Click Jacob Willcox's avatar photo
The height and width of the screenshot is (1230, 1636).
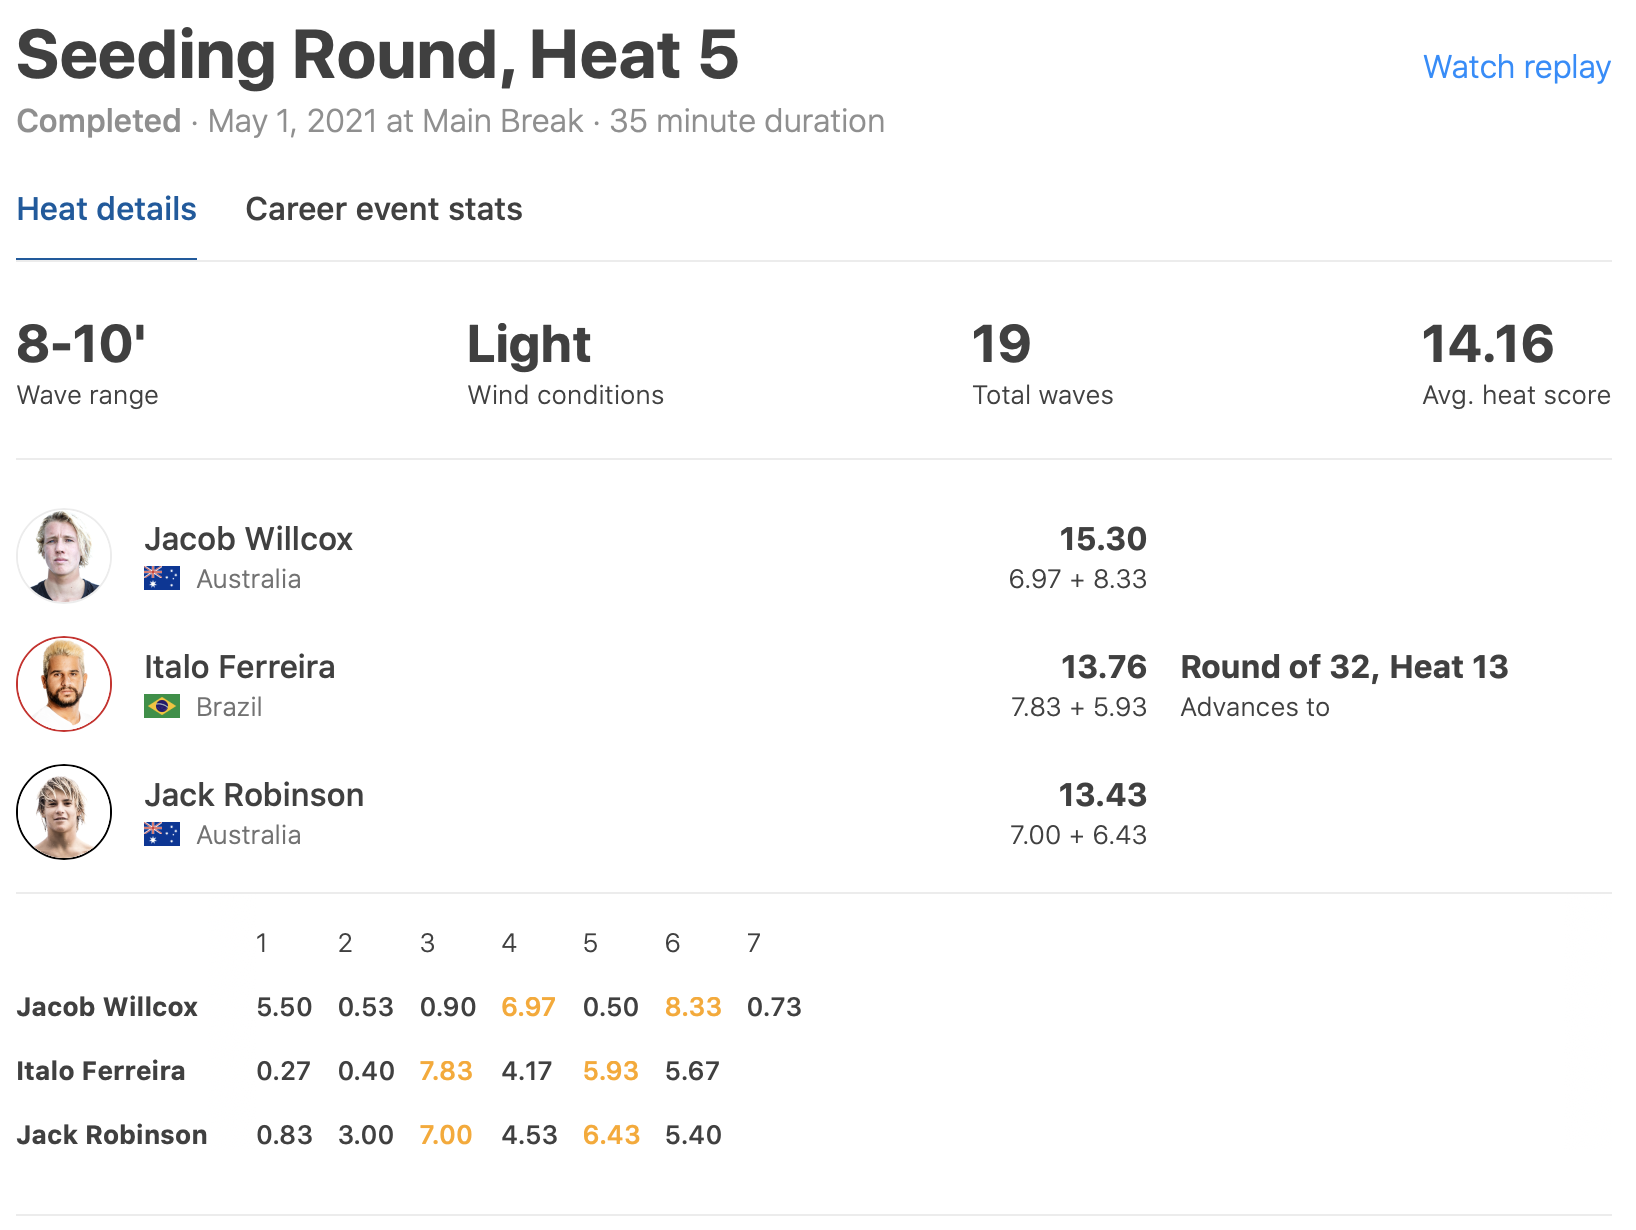coord(64,556)
